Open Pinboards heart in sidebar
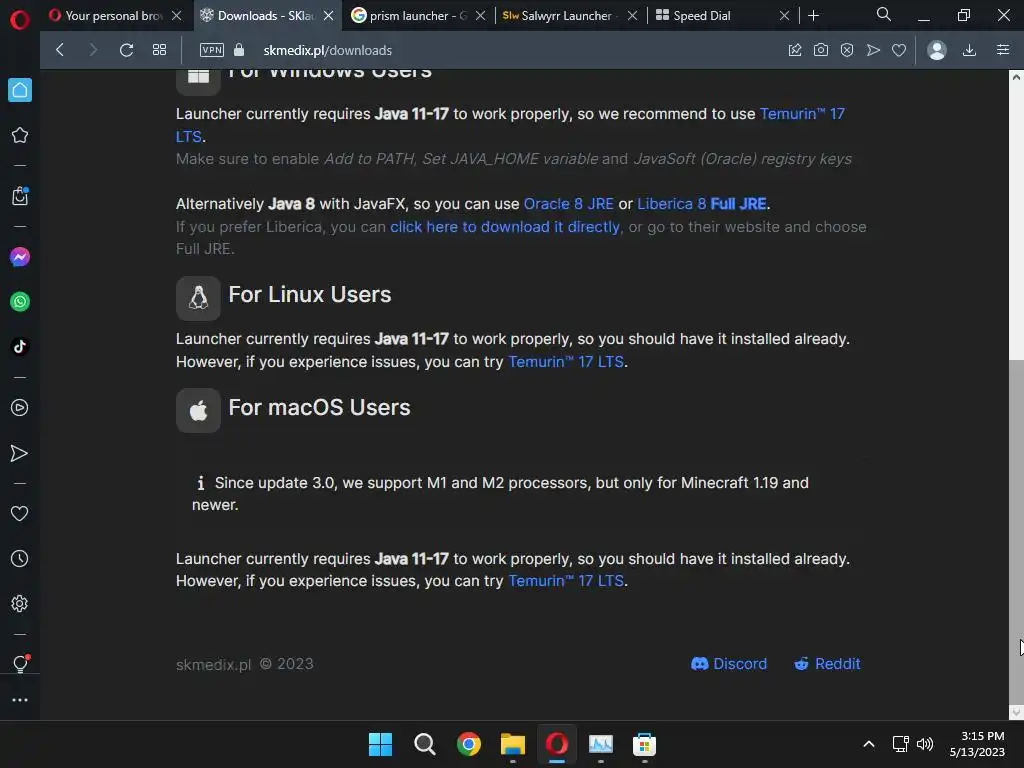This screenshot has width=1024, height=768. [x=20, y=514]
